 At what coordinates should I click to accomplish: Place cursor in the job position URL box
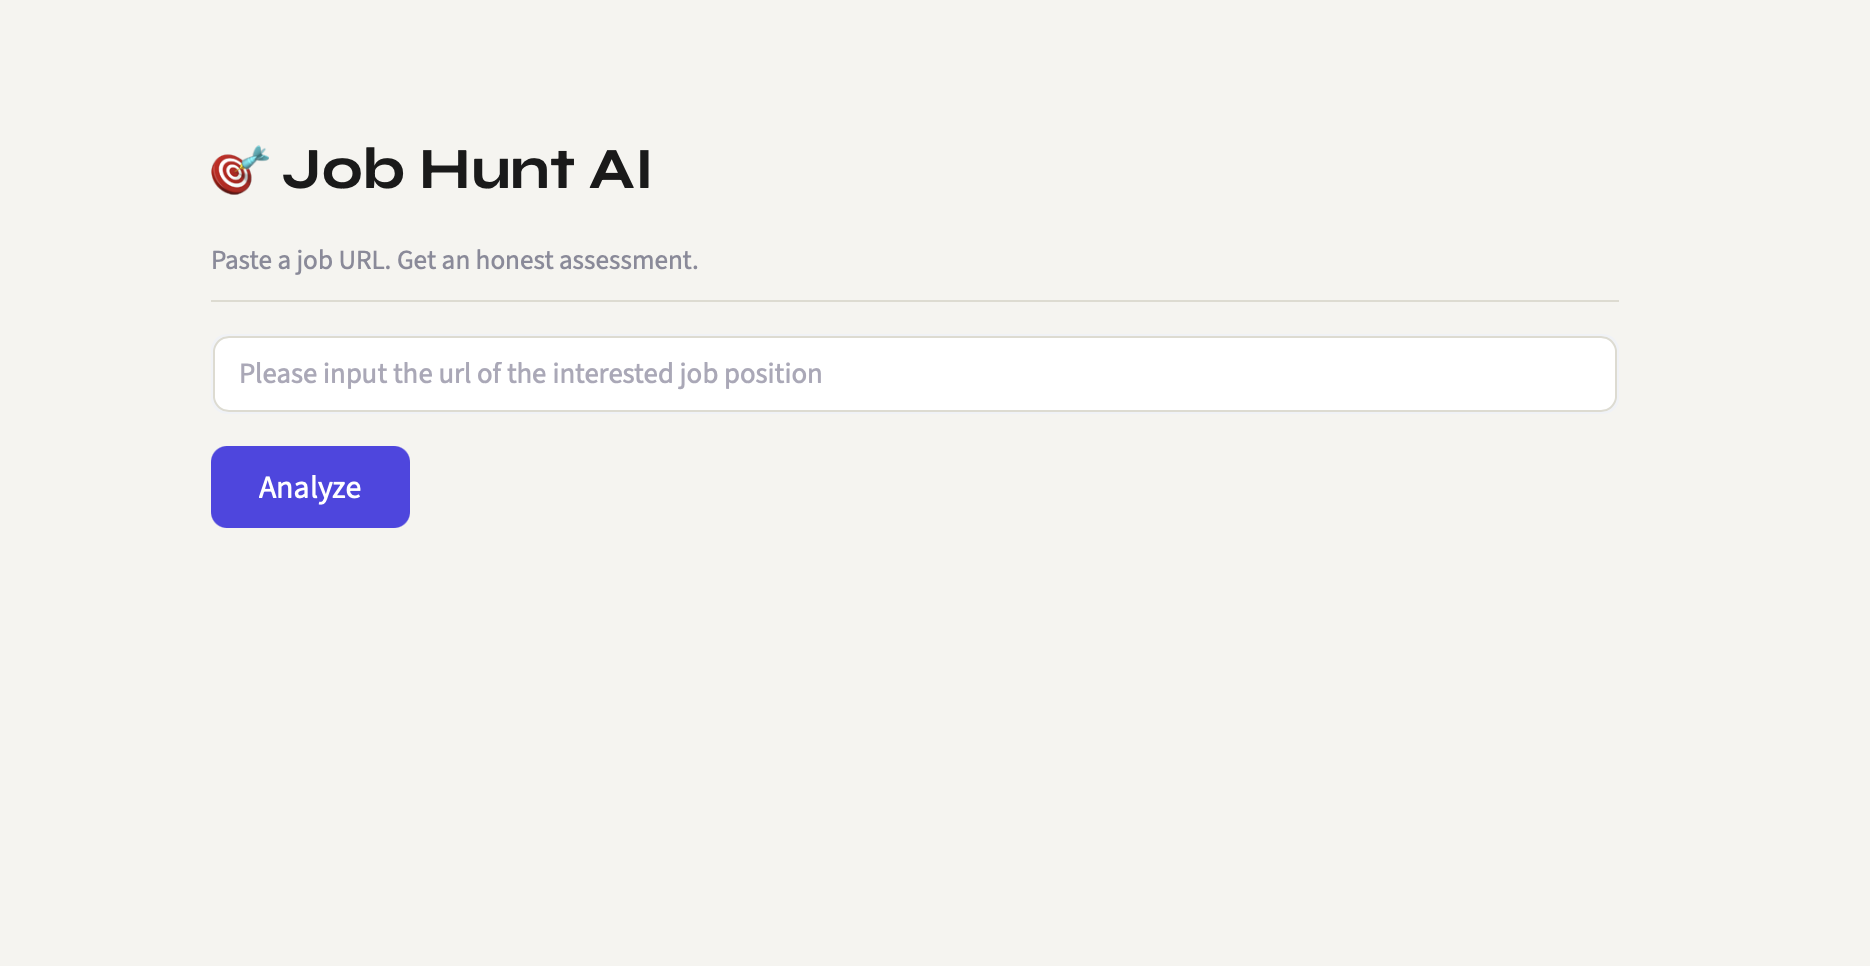(914, 374)
